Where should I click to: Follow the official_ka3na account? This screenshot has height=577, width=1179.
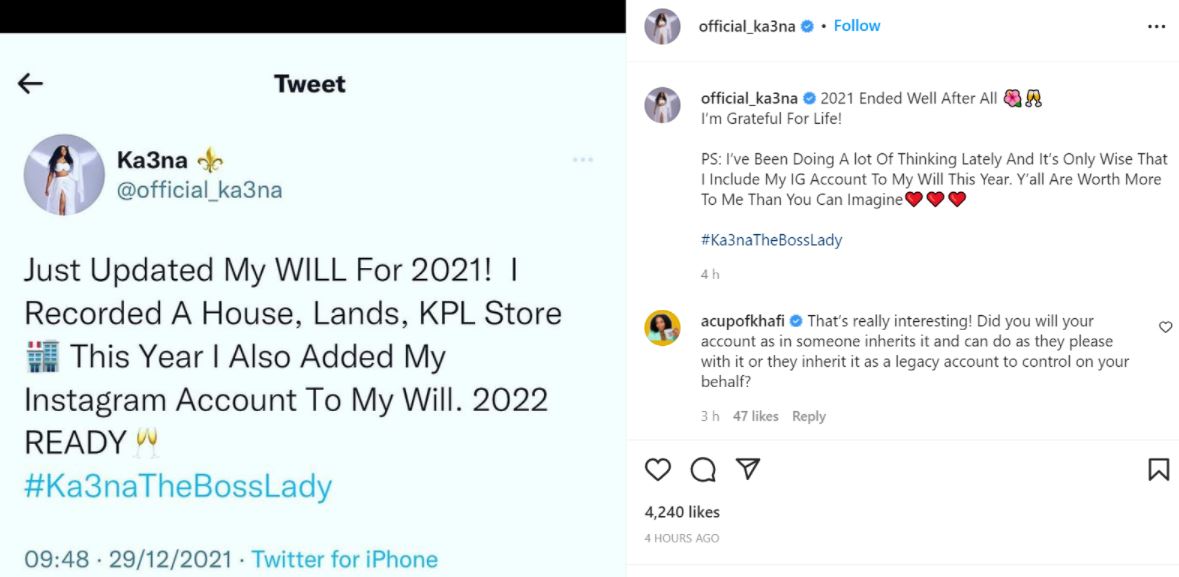pos(857,26)
